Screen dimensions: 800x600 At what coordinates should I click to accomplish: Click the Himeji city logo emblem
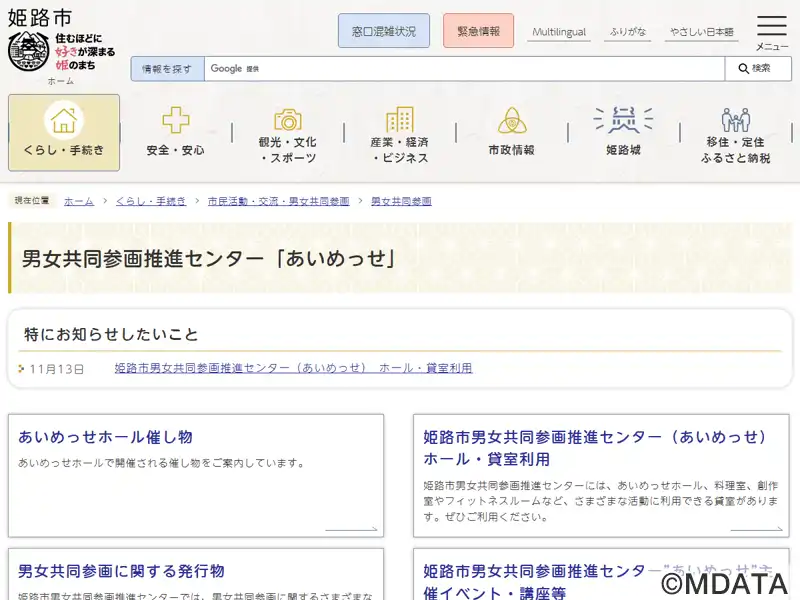[28, 50]
